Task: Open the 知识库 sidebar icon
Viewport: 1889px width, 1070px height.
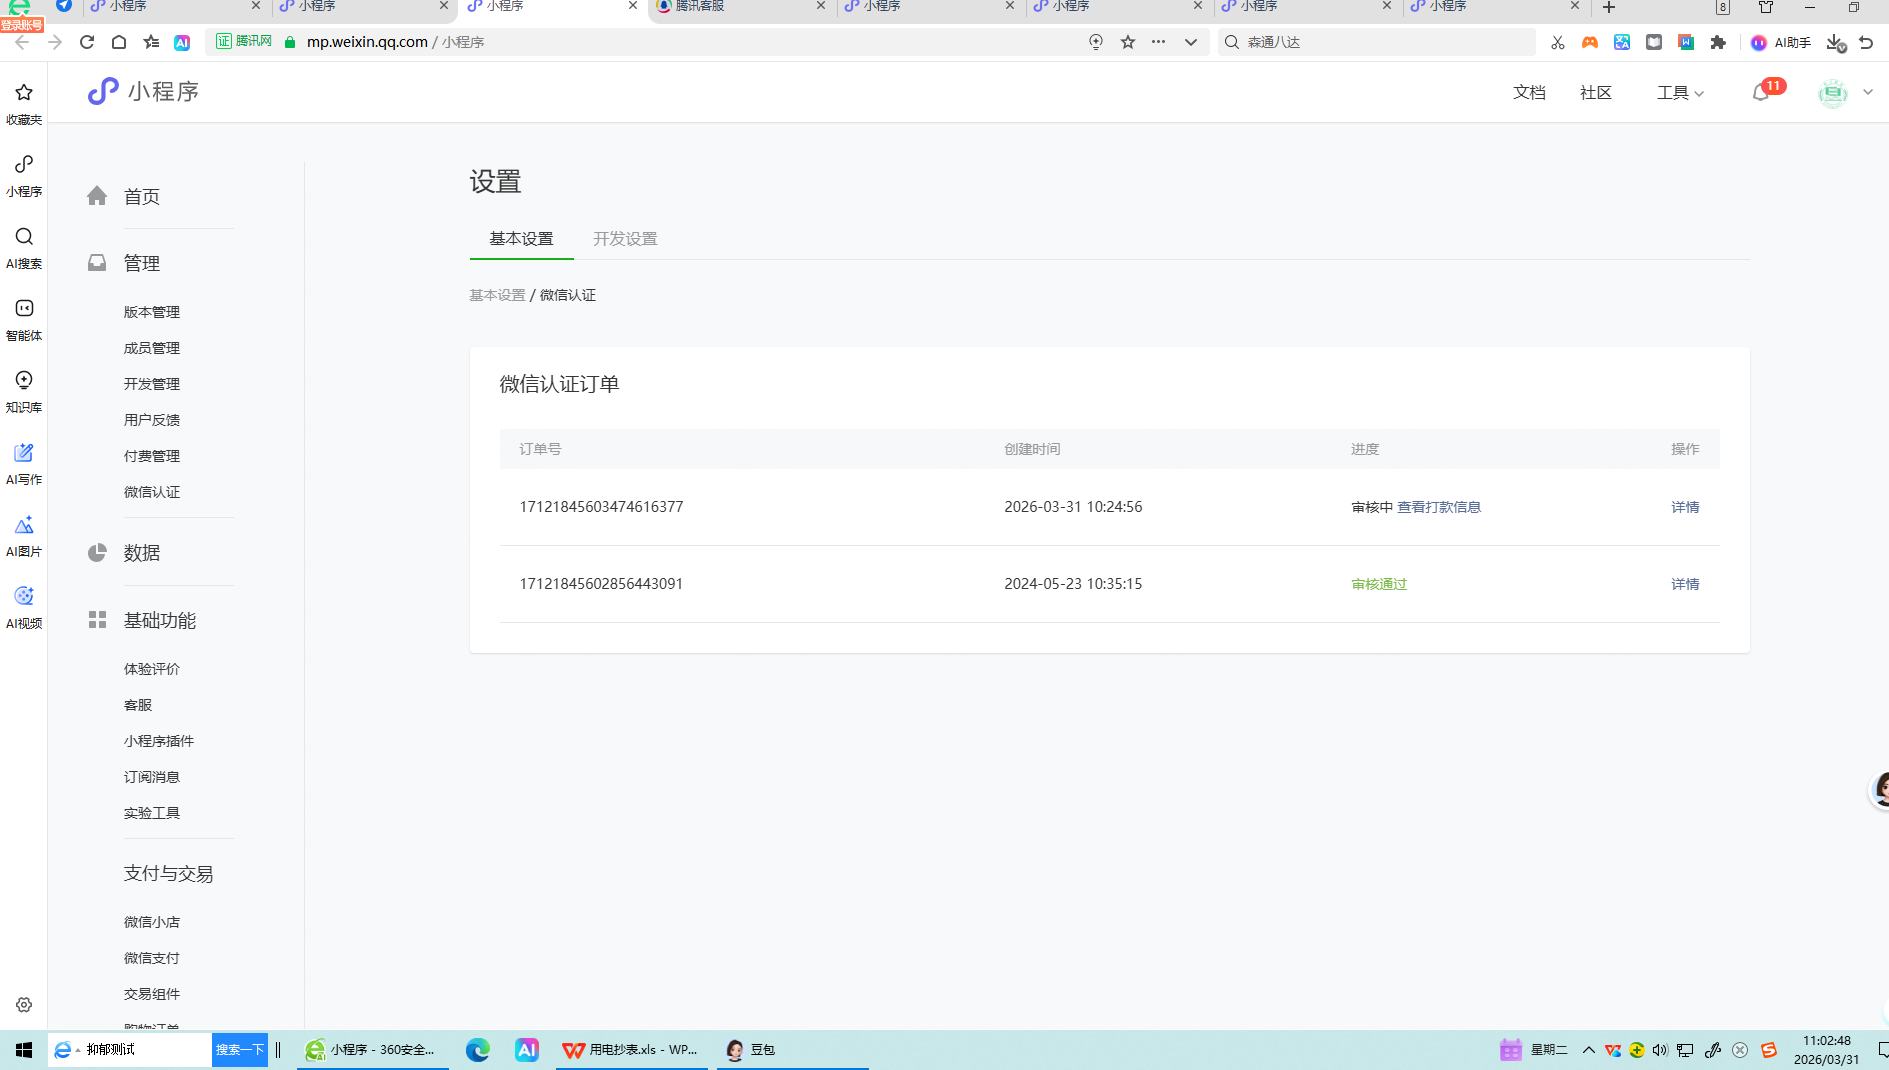Action: coord(24,391)
